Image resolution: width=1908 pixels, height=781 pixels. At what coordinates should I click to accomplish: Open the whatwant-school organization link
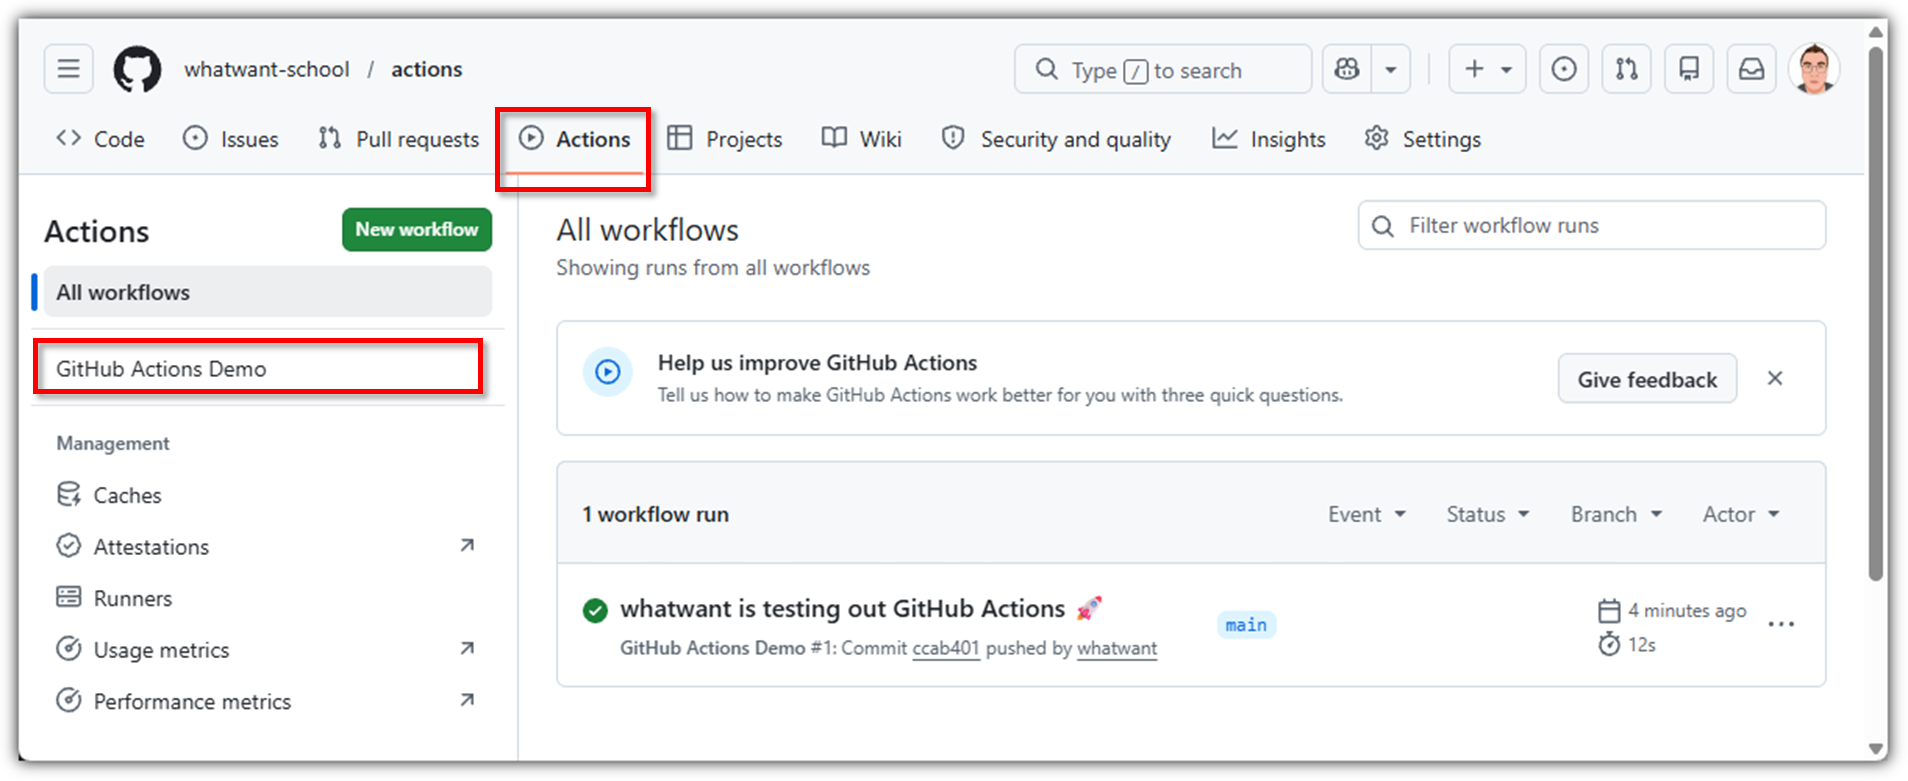click(267, 69)
